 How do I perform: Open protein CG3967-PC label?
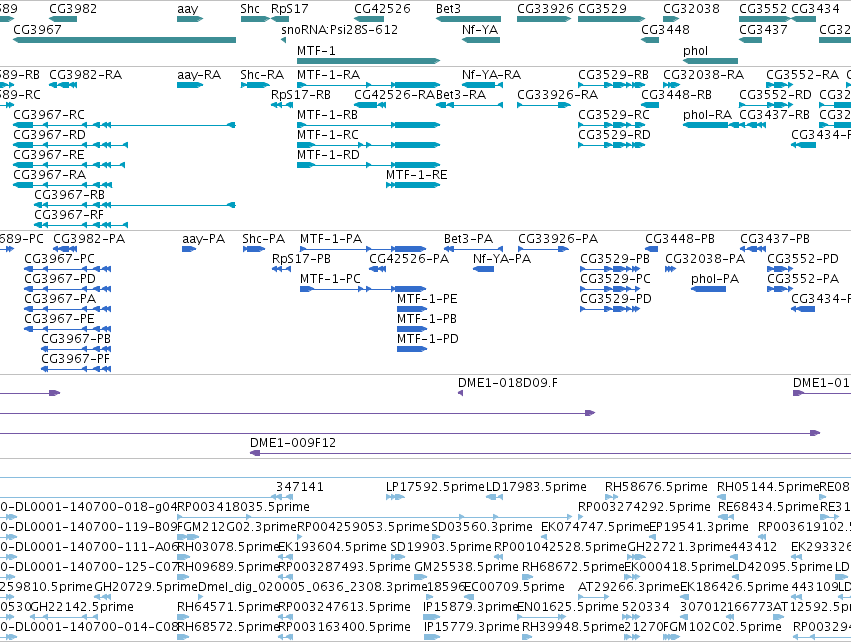59,259
